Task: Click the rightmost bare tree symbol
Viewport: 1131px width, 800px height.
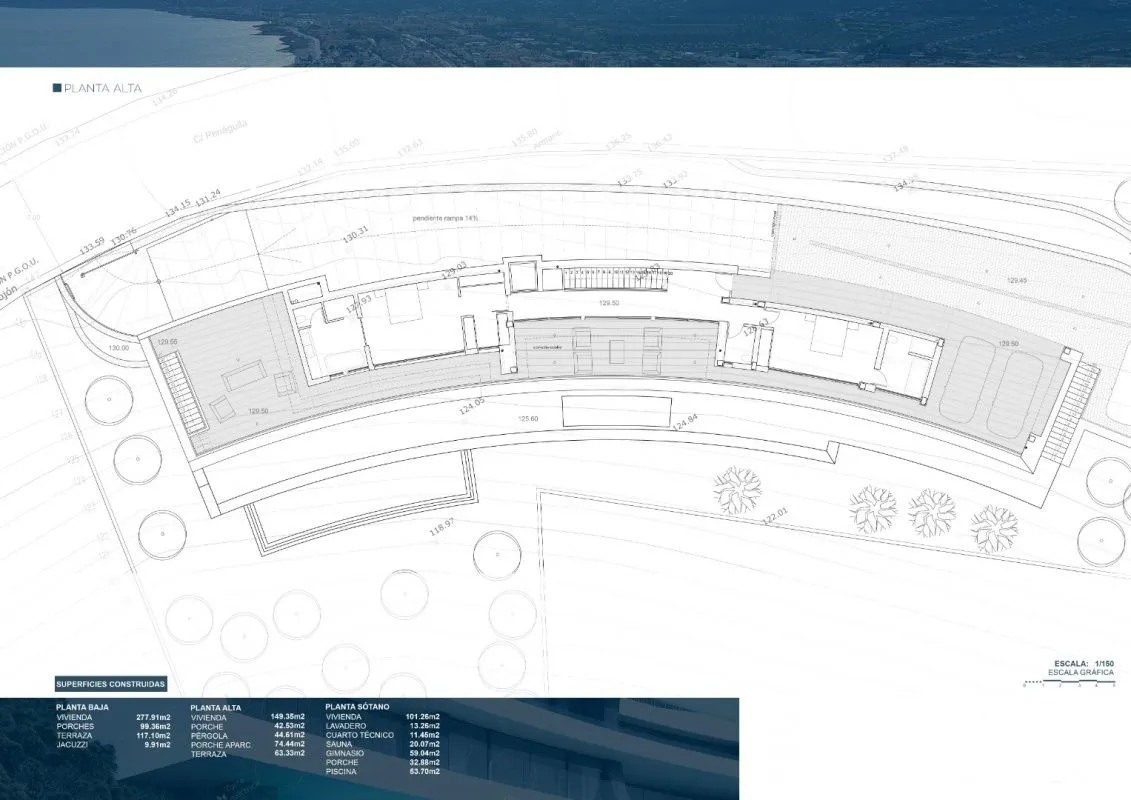Action: click(x=994, y=528)
